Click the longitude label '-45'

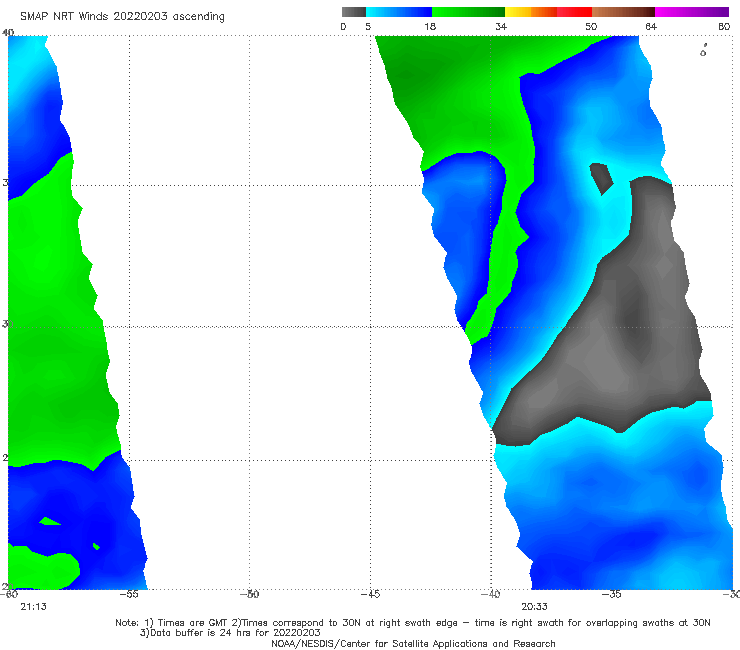click(x=370, y=594)
